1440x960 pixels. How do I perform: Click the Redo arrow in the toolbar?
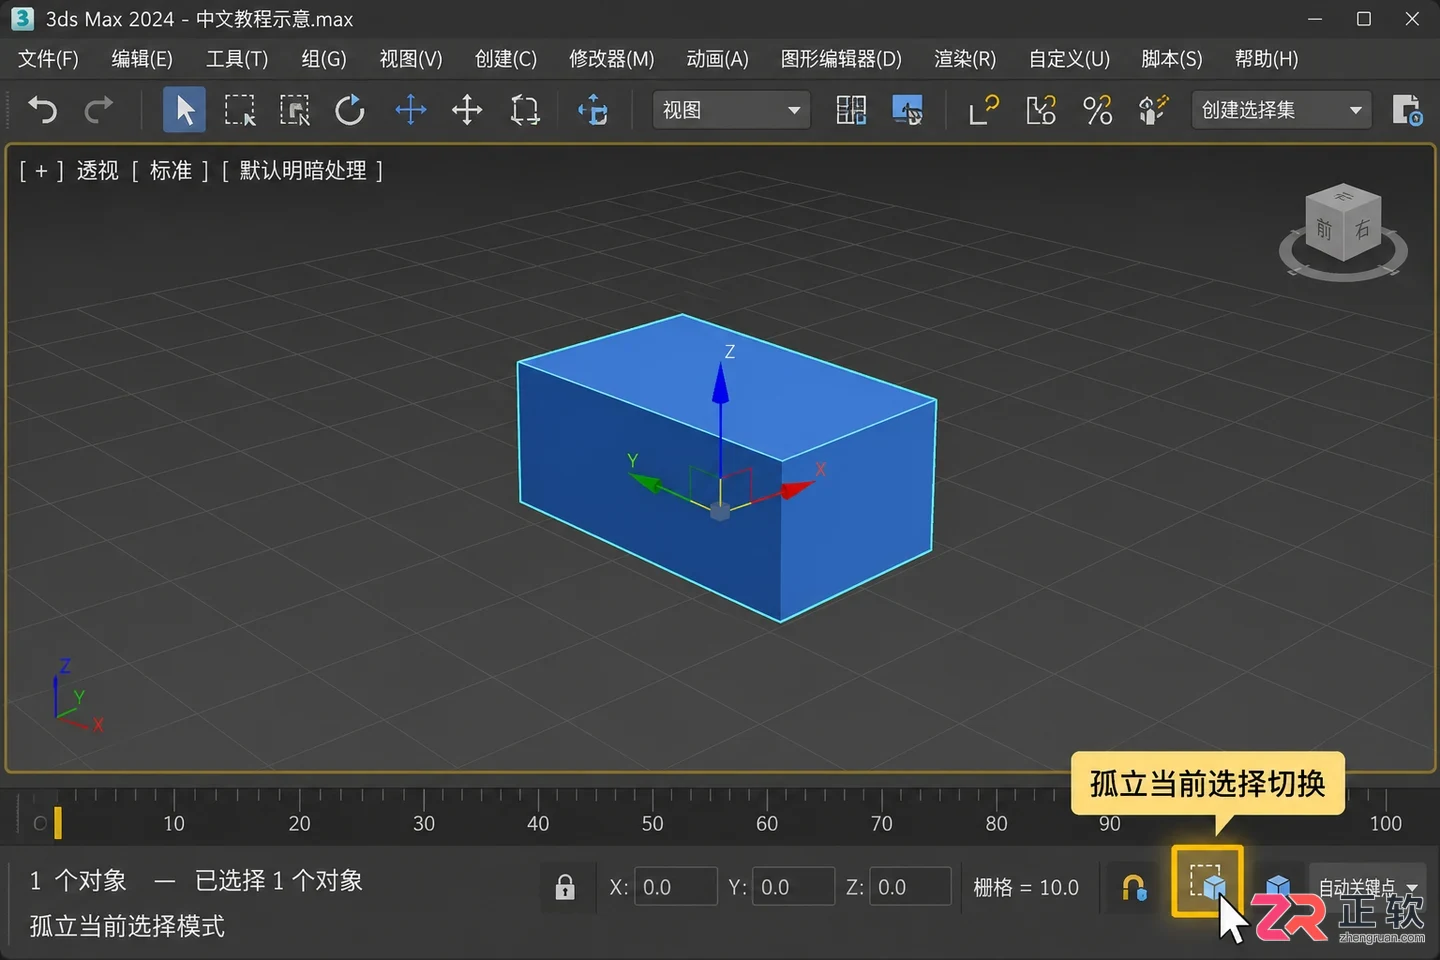(98, 109)
